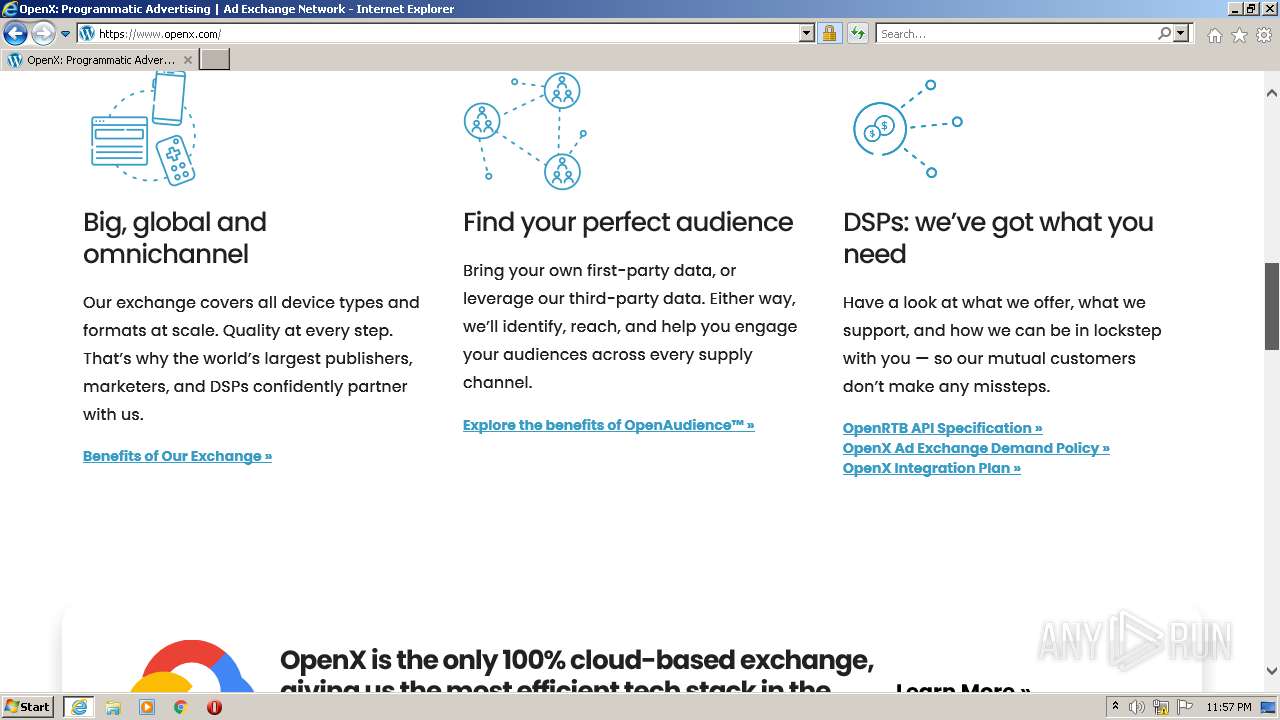The image size is (1280, 720).
Task: Open the 11:57 PM clock
Action: (1228, 707)
